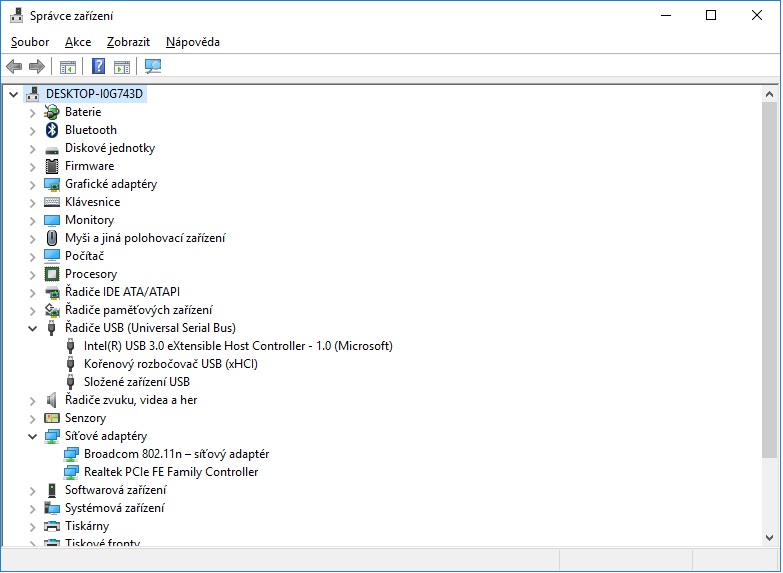Image resolution: width=783 pixels, height=573 pixels.
Task: Expand the Grafické adaptéry node
Action: click(x=32, y=184)
